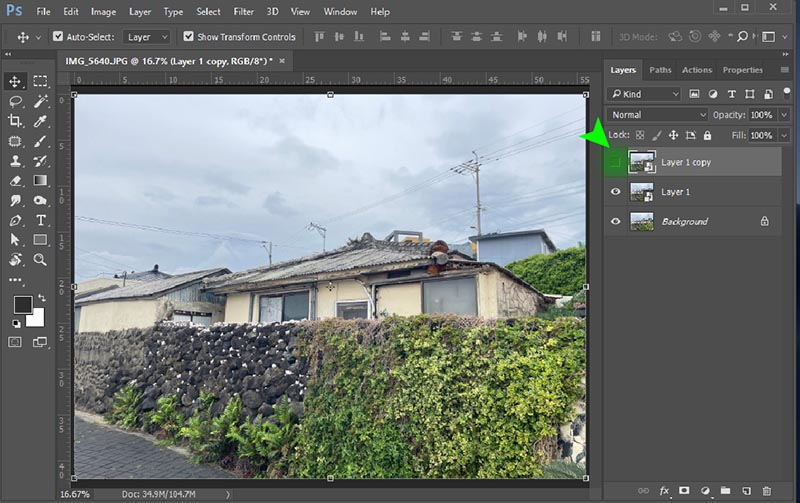
Task: Create a new layer group
Action: pyautogui.click(x=725, y=491)
